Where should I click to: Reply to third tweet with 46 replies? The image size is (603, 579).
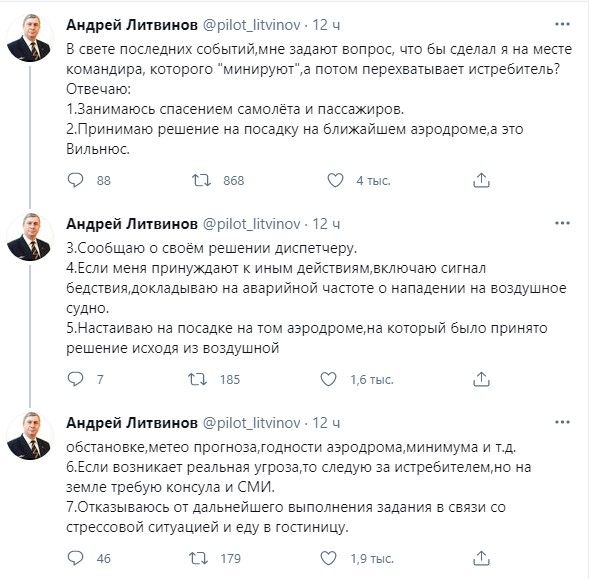[75, 558]
